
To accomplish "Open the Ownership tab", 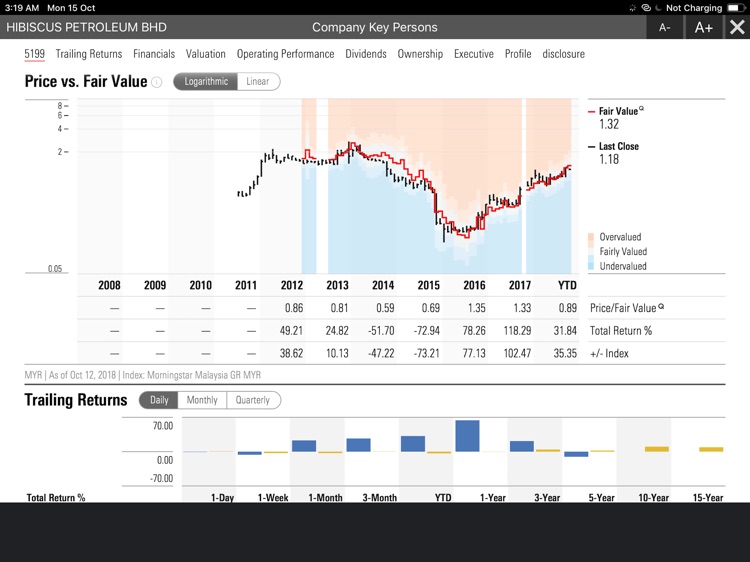I will 420,54.
